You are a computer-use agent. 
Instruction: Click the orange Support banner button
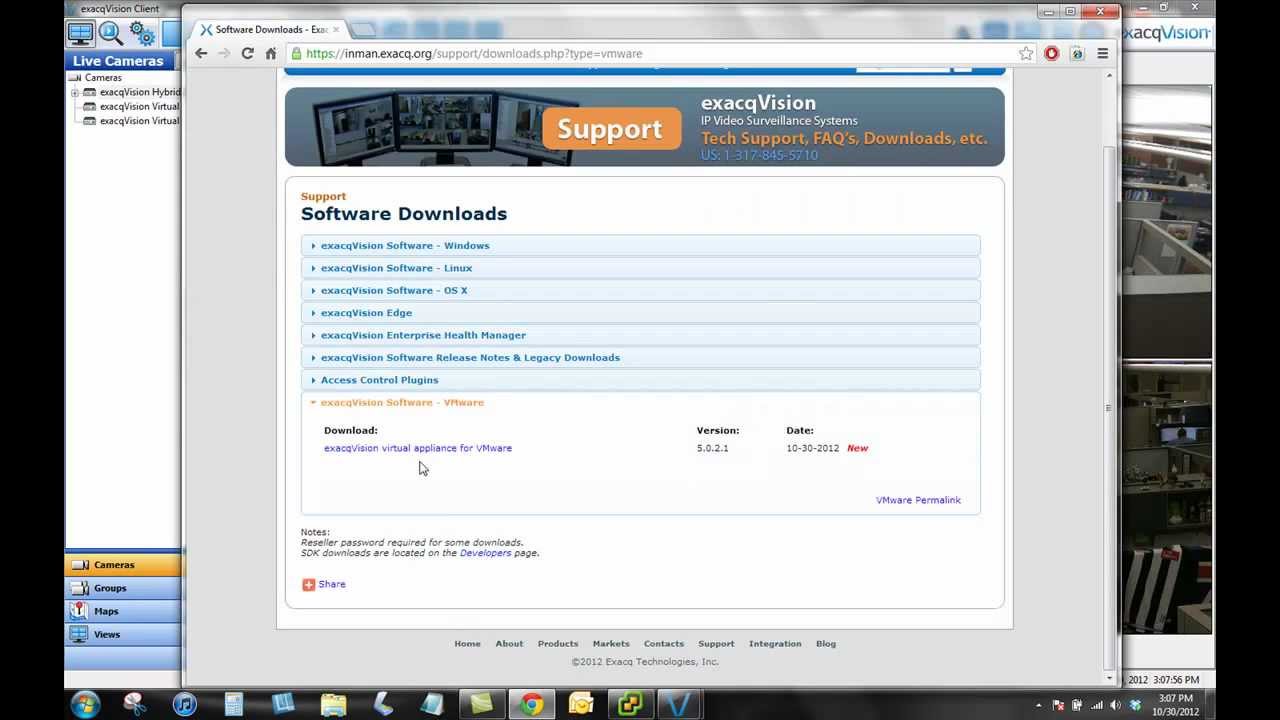[611, 129]
